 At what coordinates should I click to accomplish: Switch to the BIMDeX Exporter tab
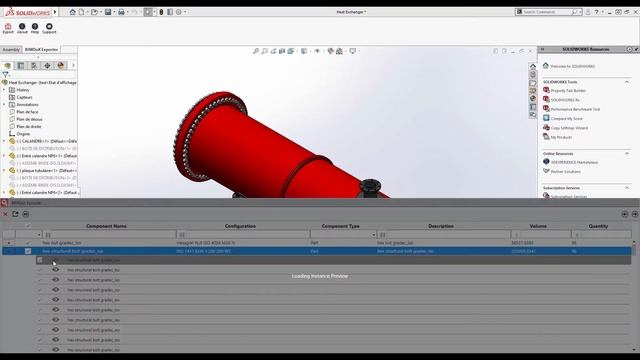[x=42, y=49]
